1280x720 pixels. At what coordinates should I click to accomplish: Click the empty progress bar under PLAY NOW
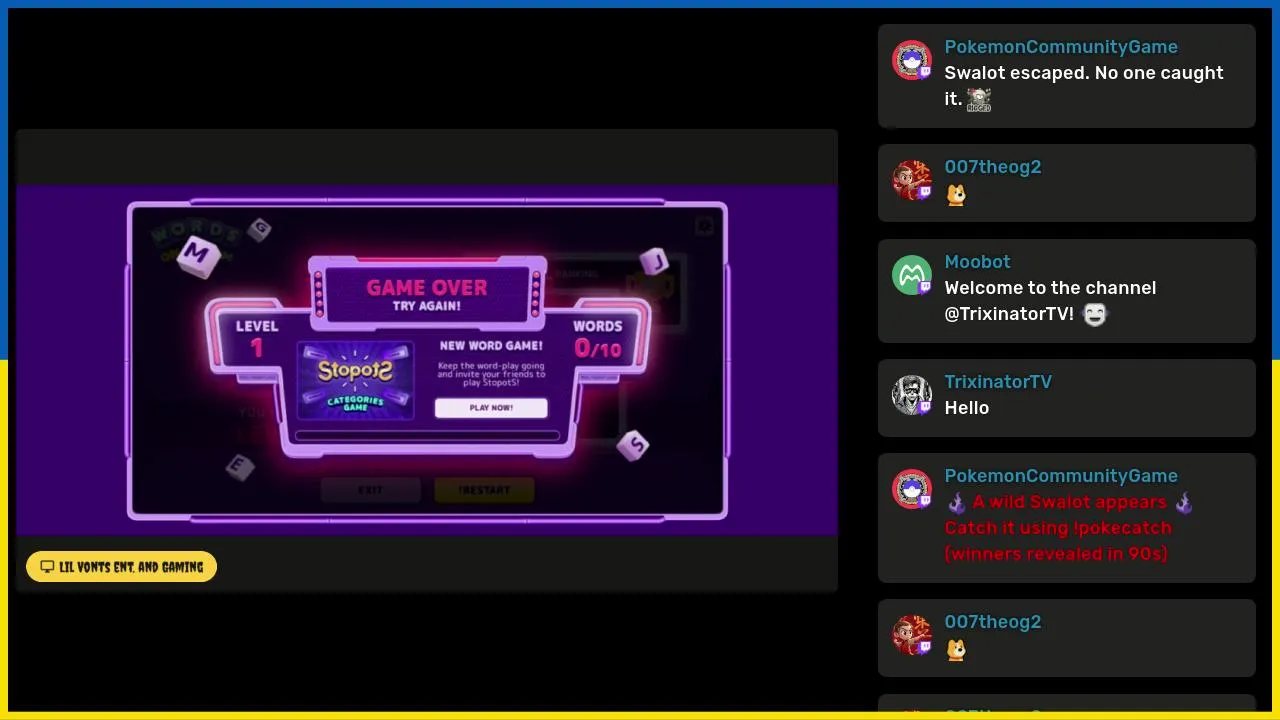click(427, 435)
